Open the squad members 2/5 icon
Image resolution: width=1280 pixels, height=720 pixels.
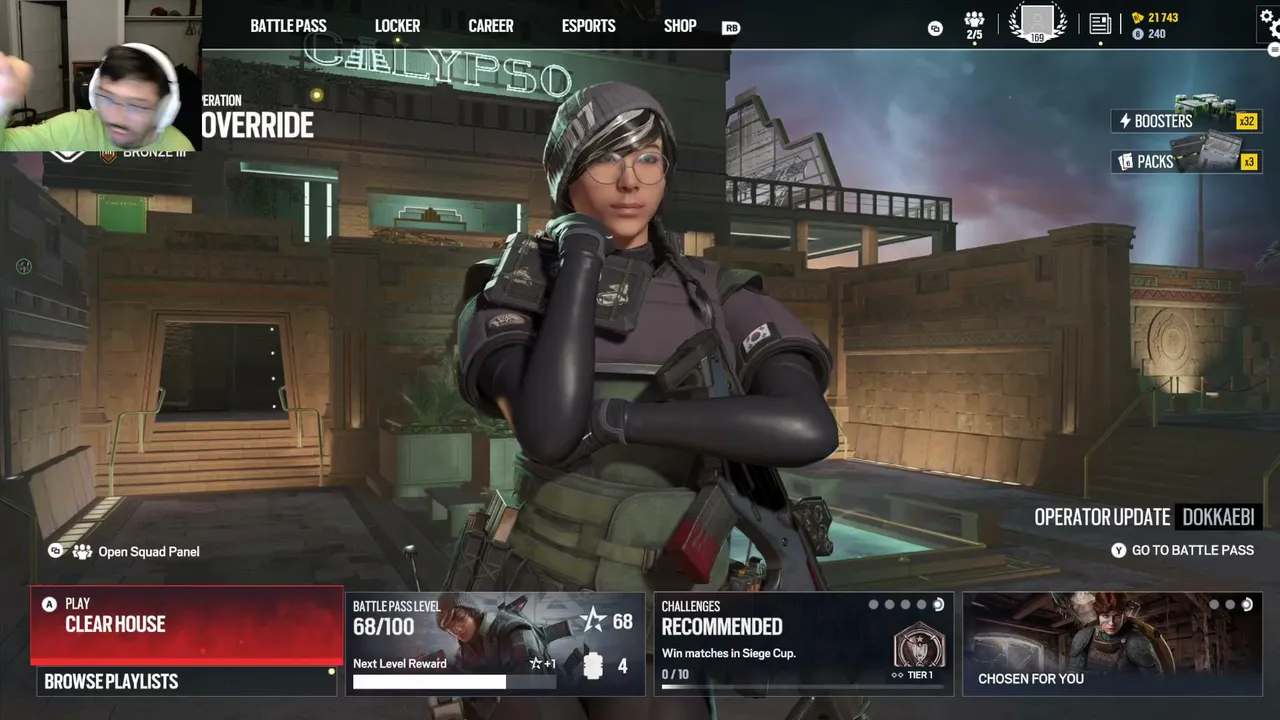tap(974, 26)
